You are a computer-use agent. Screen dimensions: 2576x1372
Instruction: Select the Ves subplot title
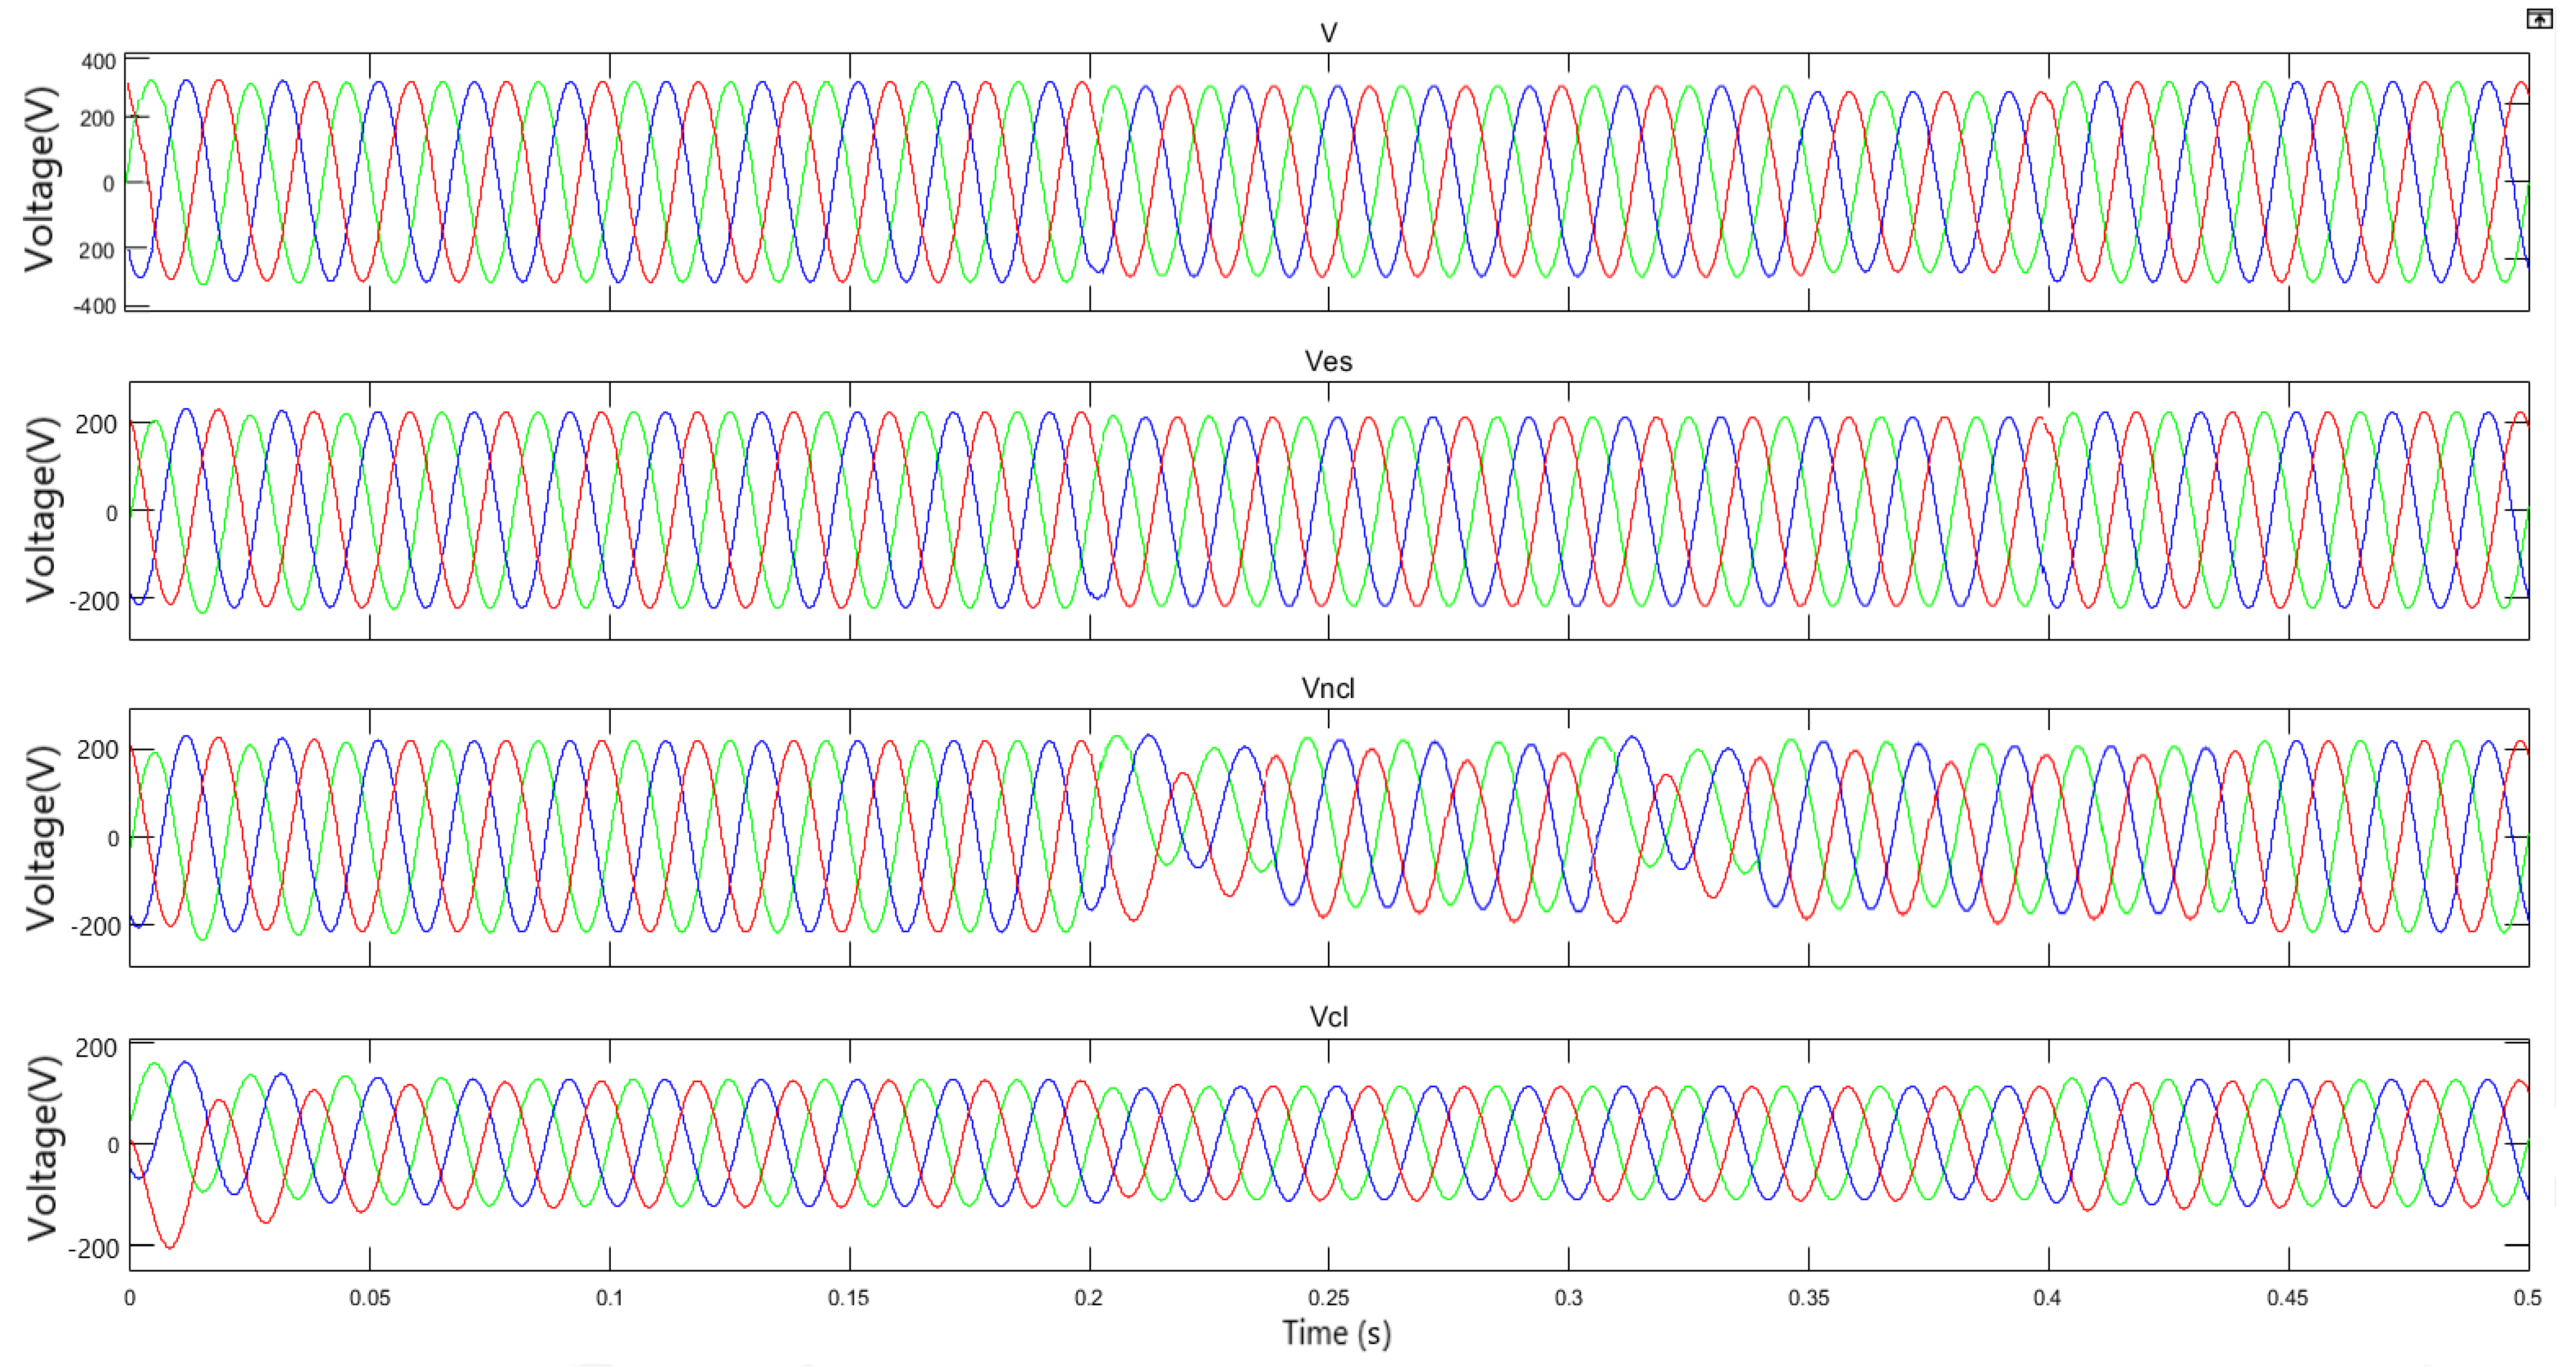(1328, 361)
